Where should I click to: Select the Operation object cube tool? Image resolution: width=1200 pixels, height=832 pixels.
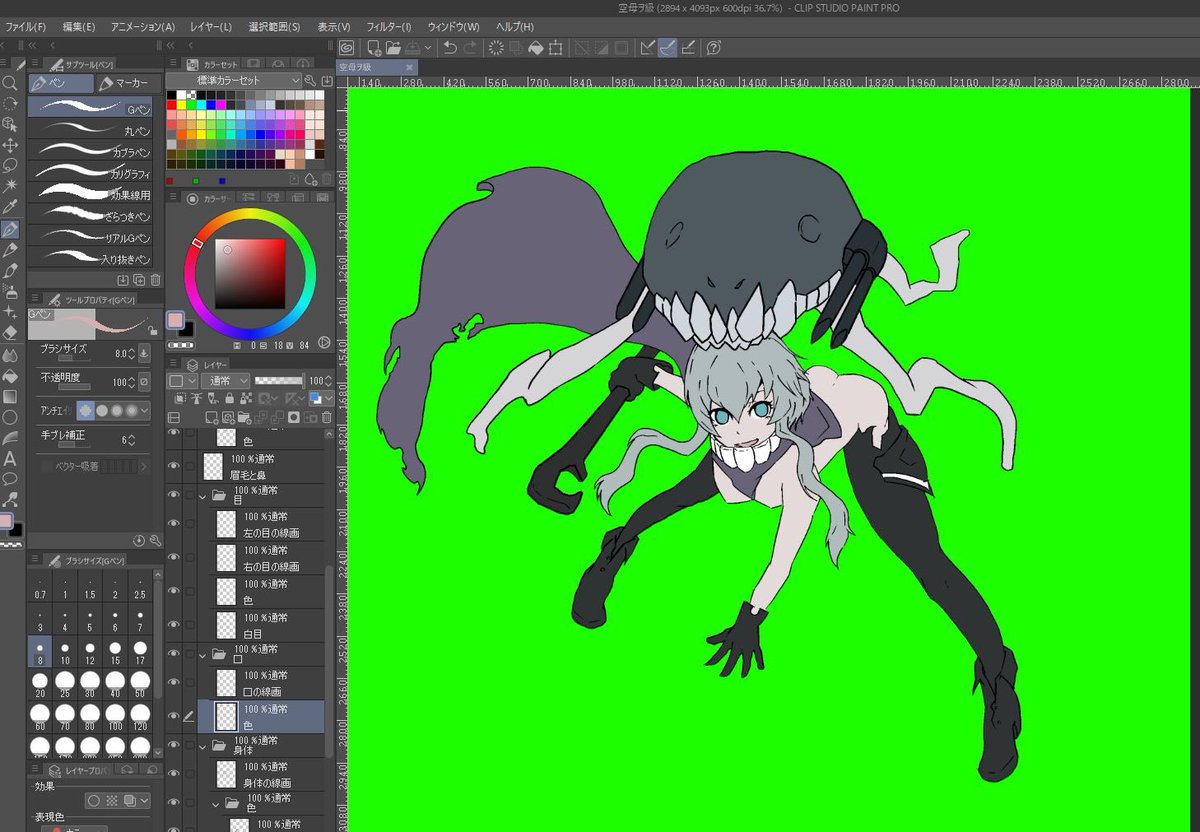coord(10,124)
